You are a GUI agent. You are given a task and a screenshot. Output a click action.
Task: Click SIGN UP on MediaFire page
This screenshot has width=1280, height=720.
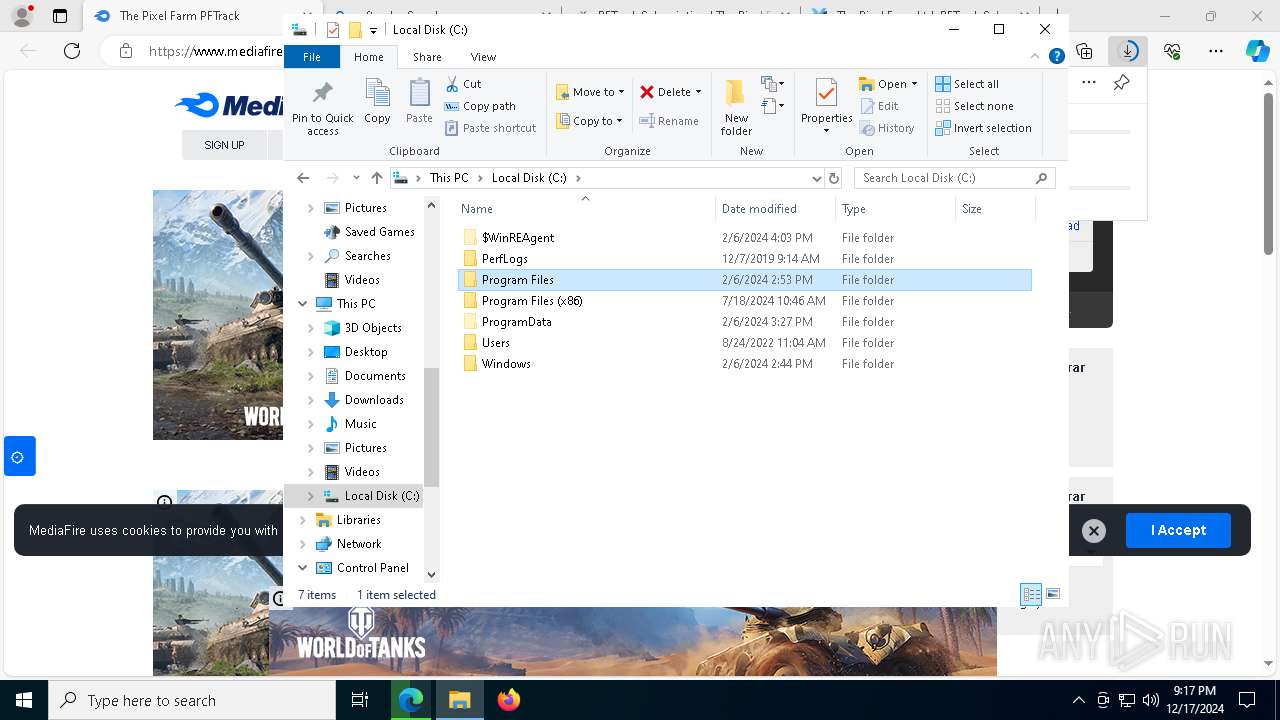224,145
